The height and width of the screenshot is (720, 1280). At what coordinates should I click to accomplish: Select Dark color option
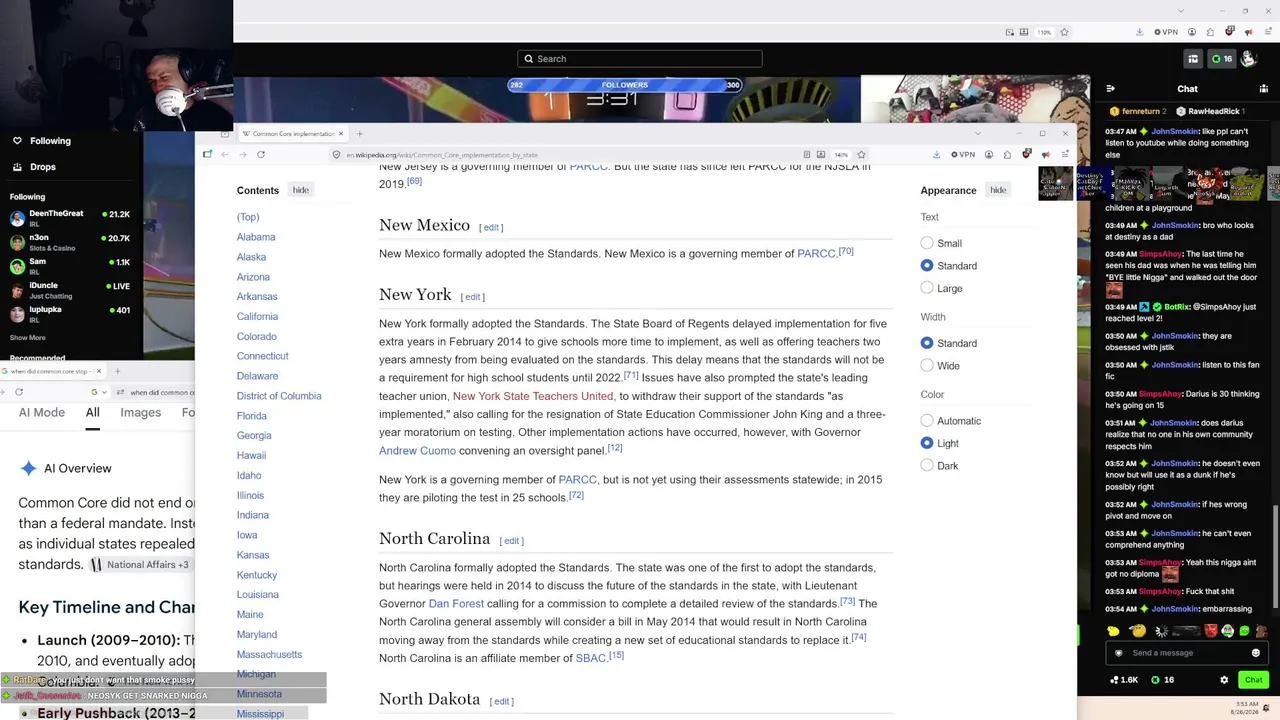pyautogui.click(x=927, y=466)
